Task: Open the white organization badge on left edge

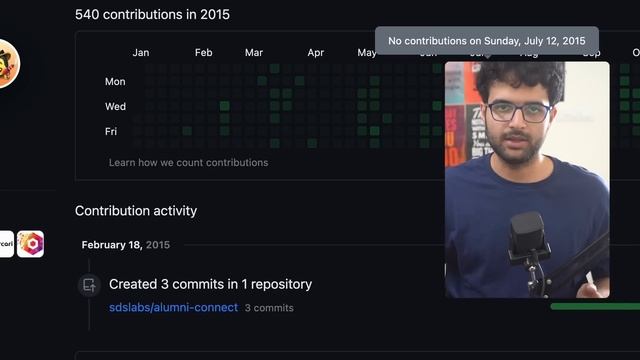Action: [x=6, y=244]
